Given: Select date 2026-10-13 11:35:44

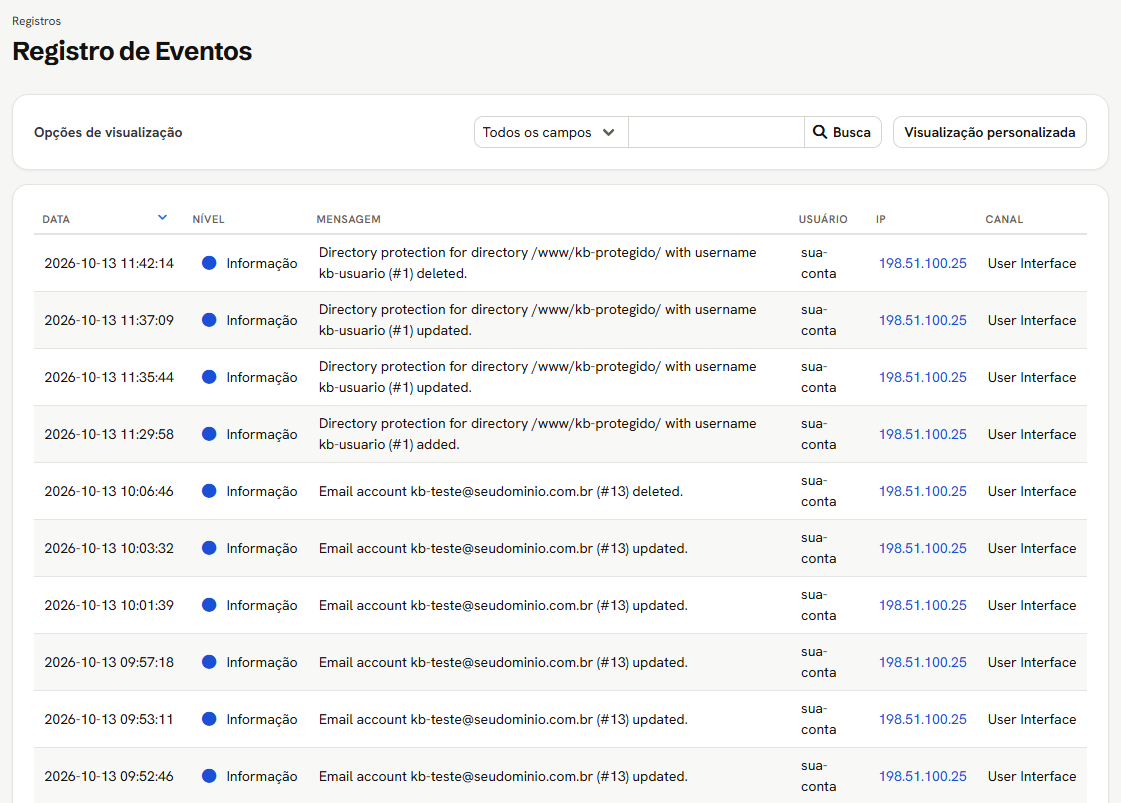Looking at the screenshot, I should click(x=109, y=378).
